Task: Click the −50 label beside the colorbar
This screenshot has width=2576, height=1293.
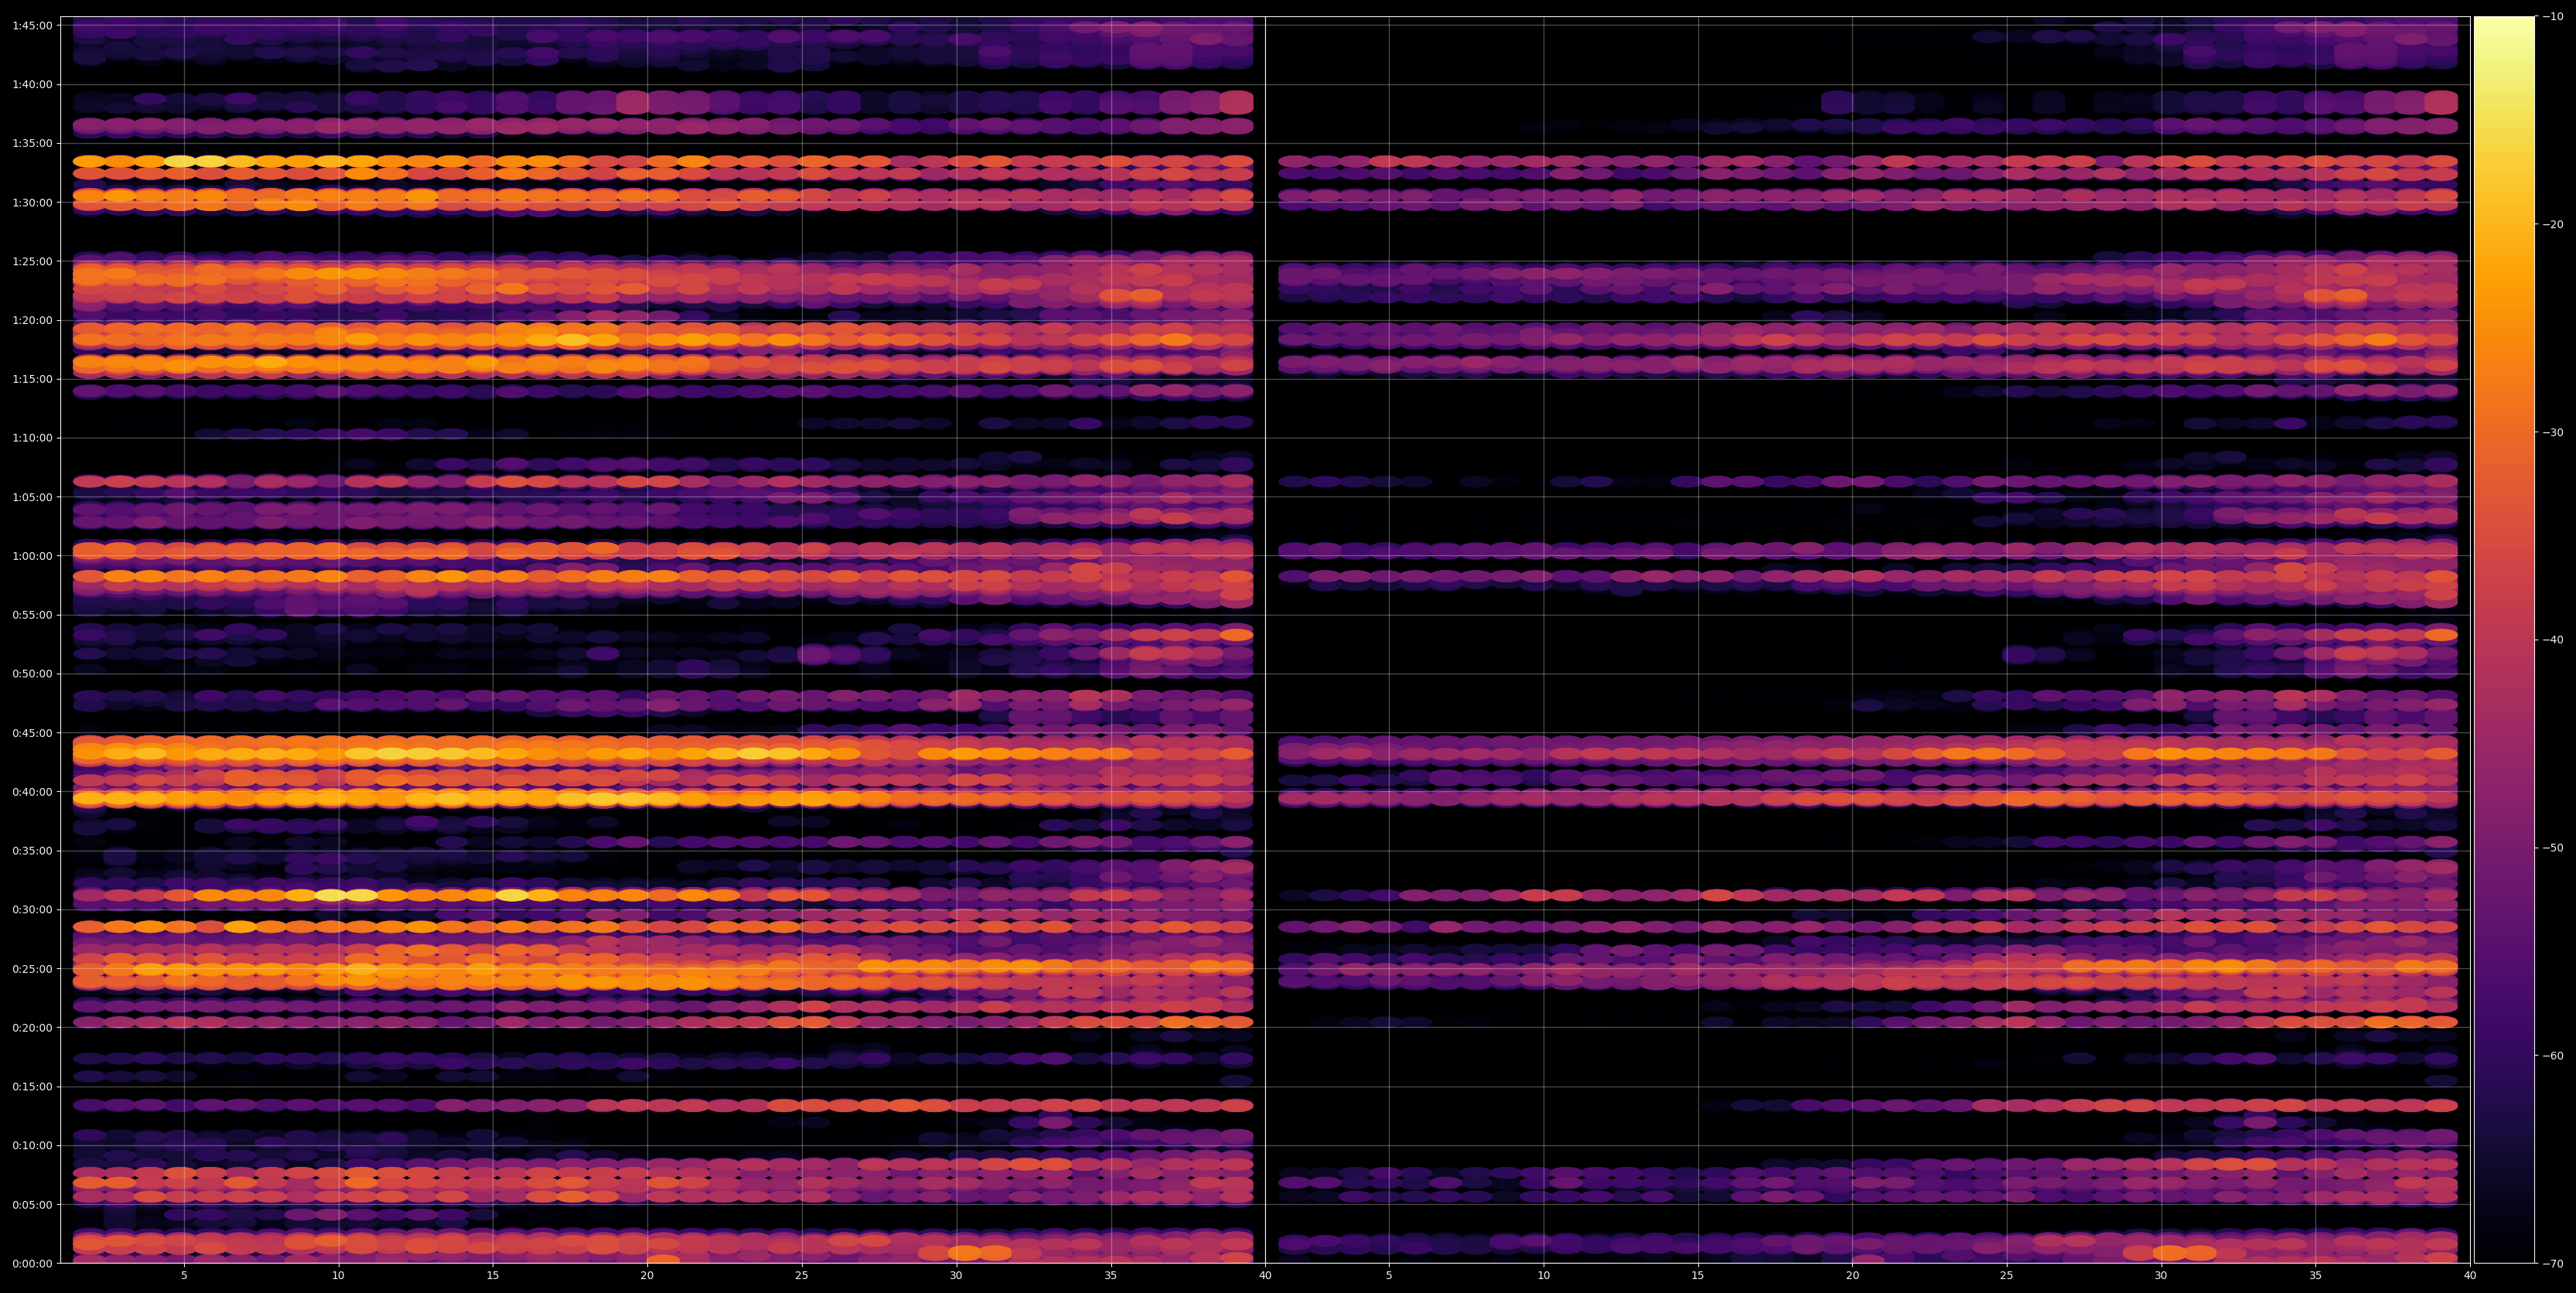Action: pos(2553,847)
